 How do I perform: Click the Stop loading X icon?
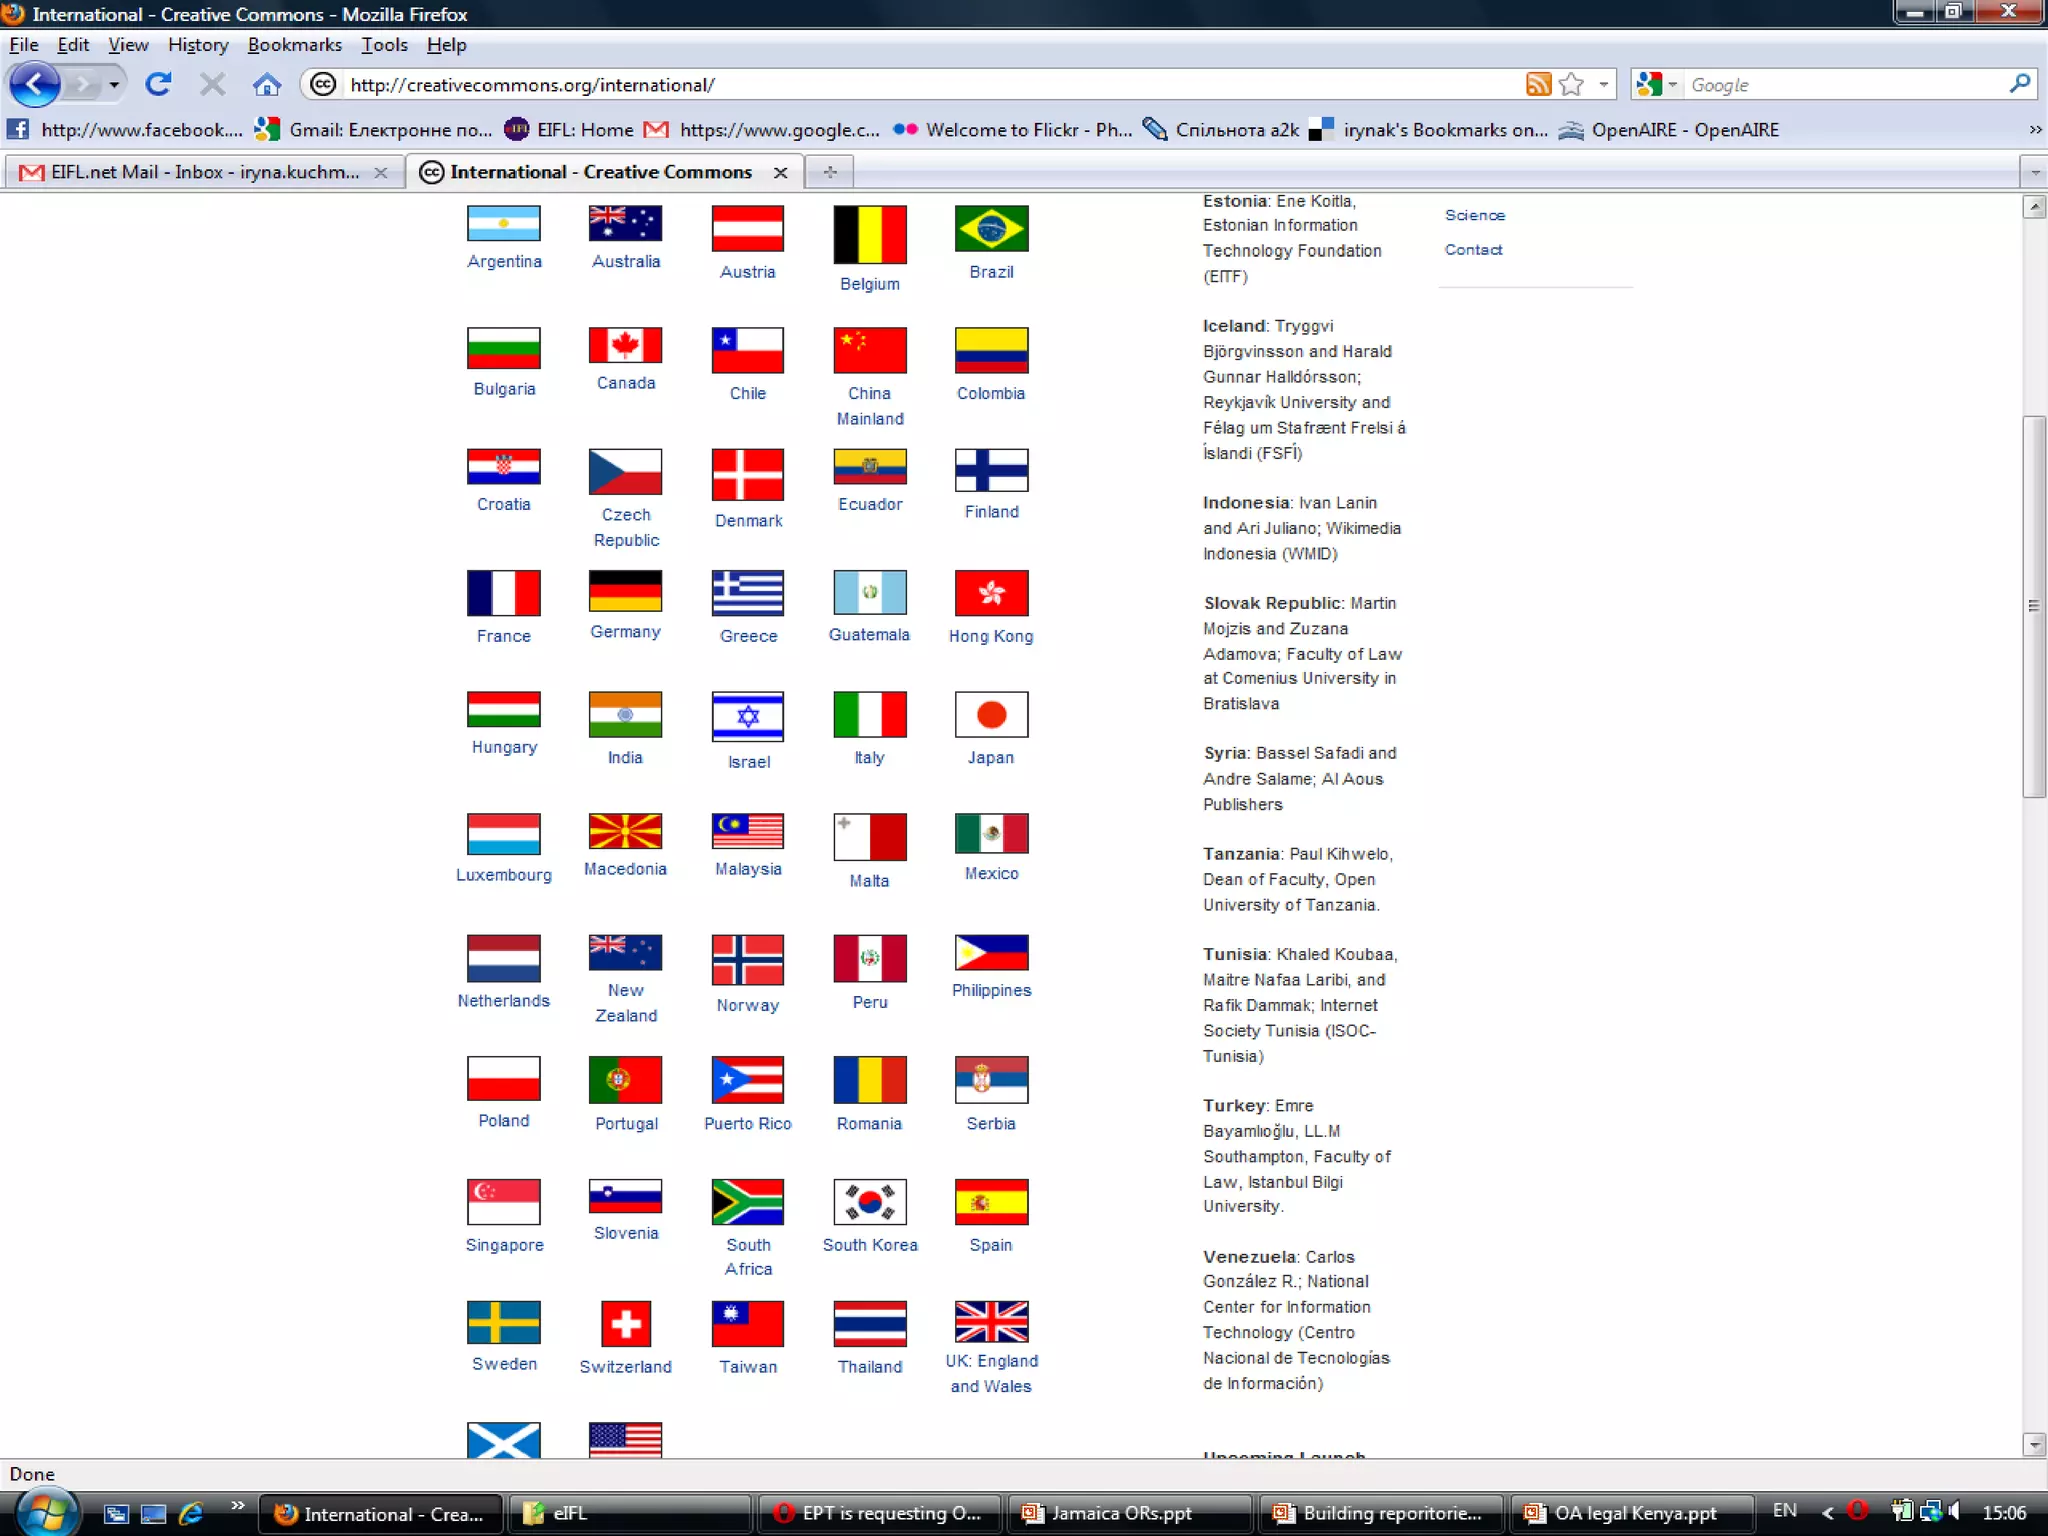tap(212, 85)
